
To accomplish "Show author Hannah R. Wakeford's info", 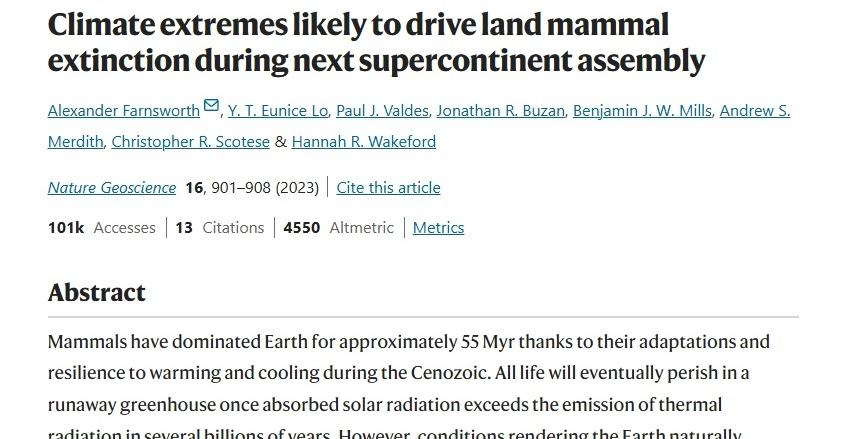I will pos(363,142).
